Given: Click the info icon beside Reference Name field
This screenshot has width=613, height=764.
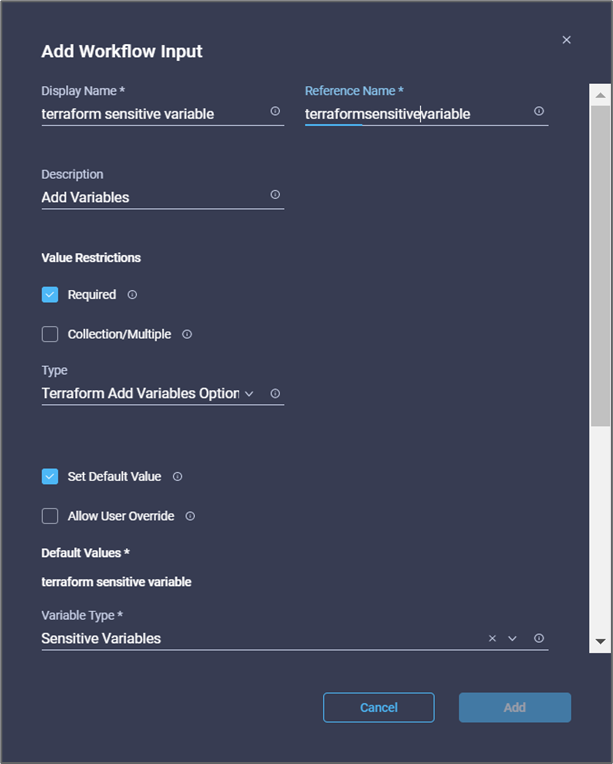Looking at the screenshot, I should click(x=539, y=111).
